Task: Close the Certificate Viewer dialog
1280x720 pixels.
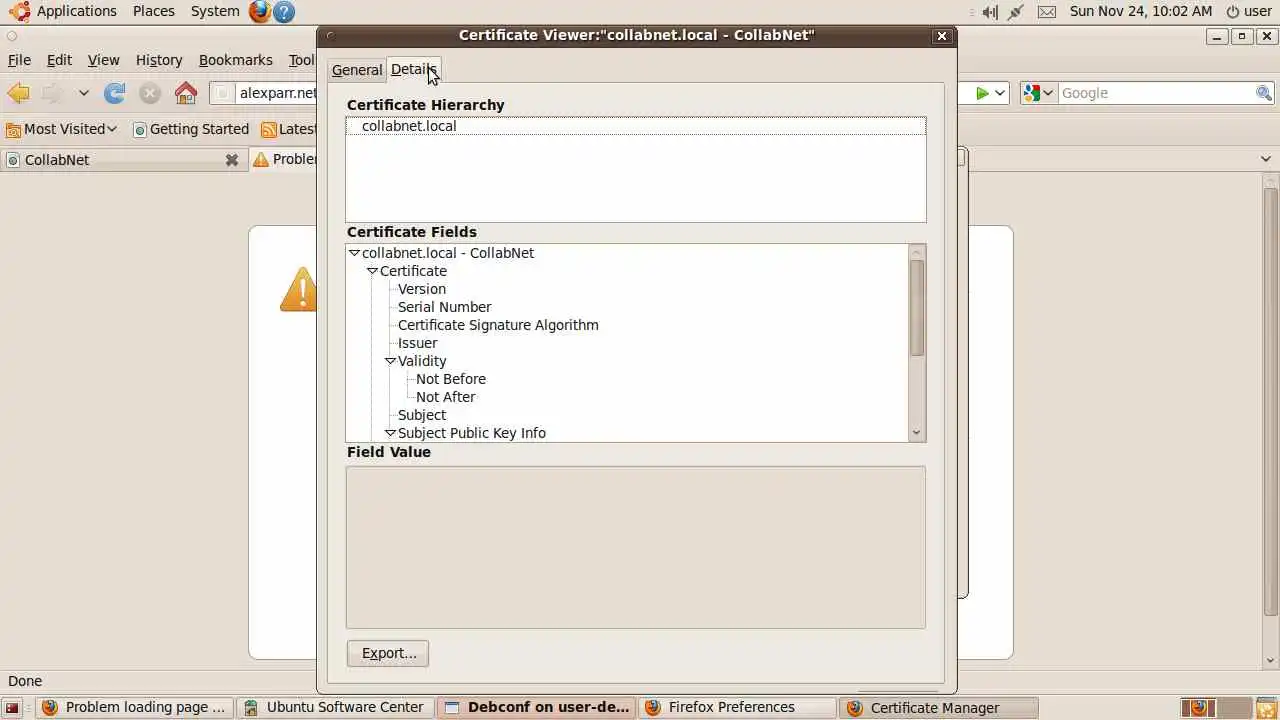Action: (941, 35)
